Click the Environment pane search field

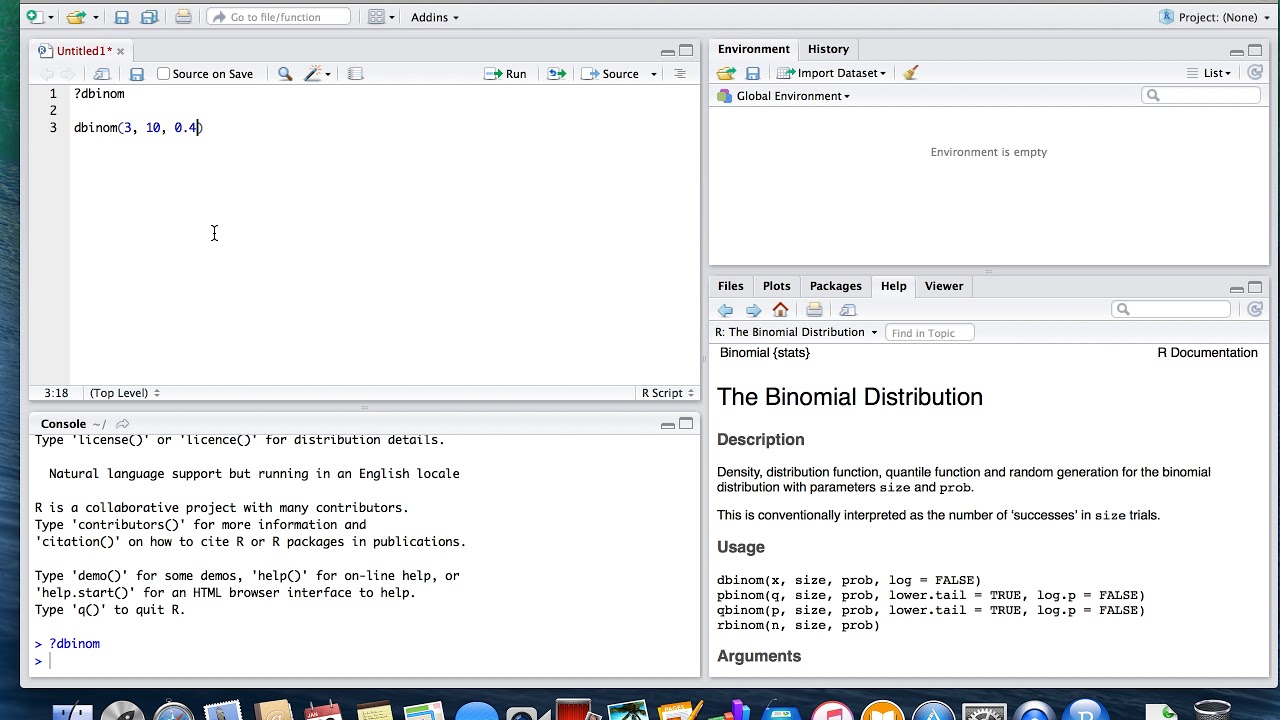click(x=1200, y=95)
